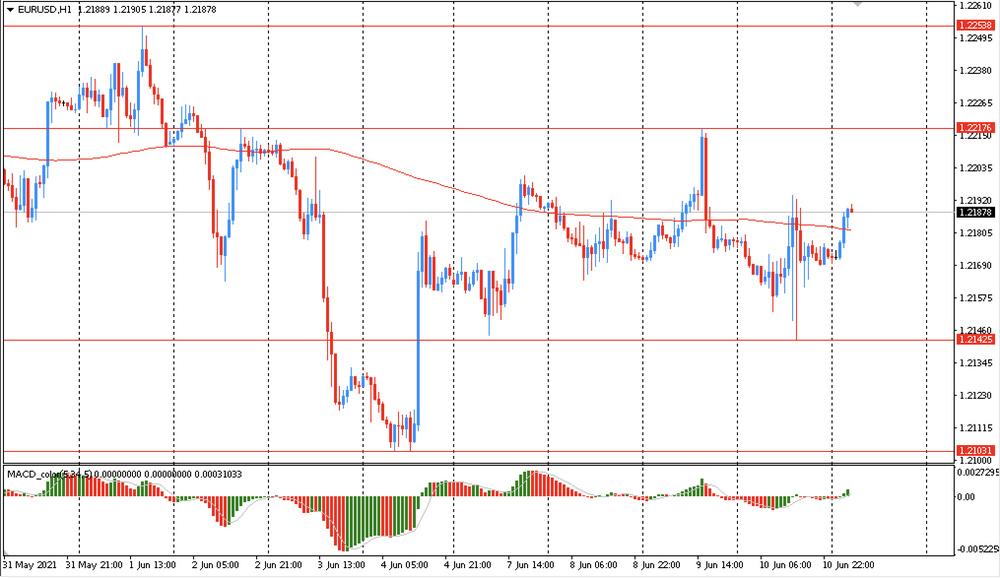
Task: Click the 8 Jun 06:00 time label
Action: point(594,565)
